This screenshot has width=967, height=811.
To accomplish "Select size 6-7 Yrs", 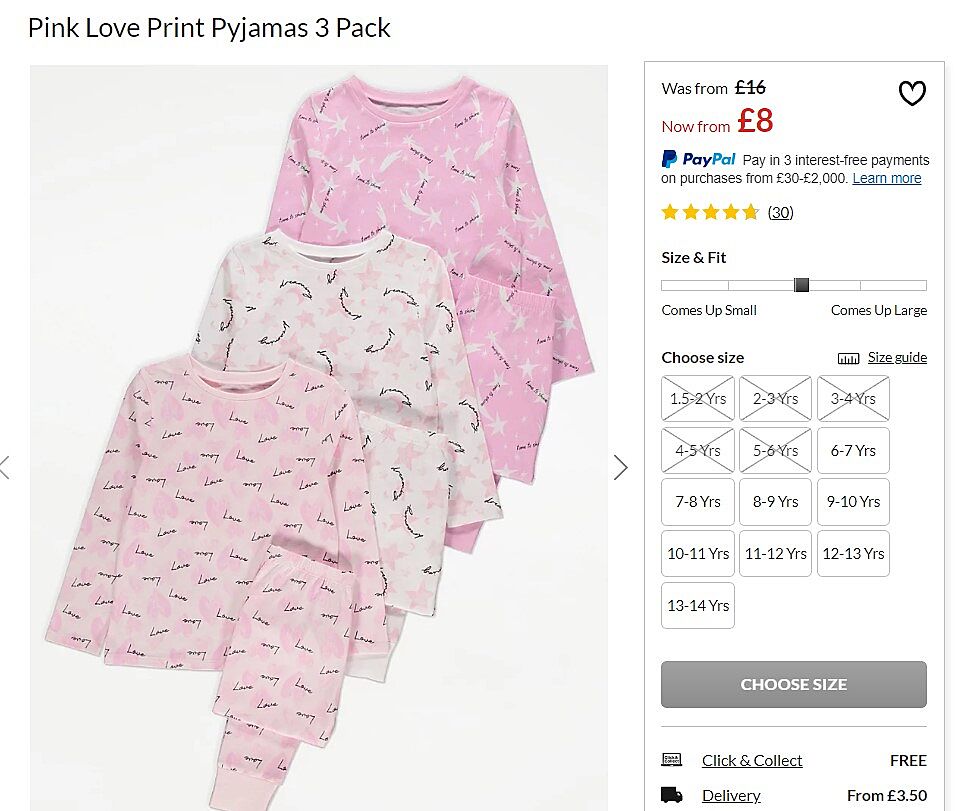I will 853,450.
